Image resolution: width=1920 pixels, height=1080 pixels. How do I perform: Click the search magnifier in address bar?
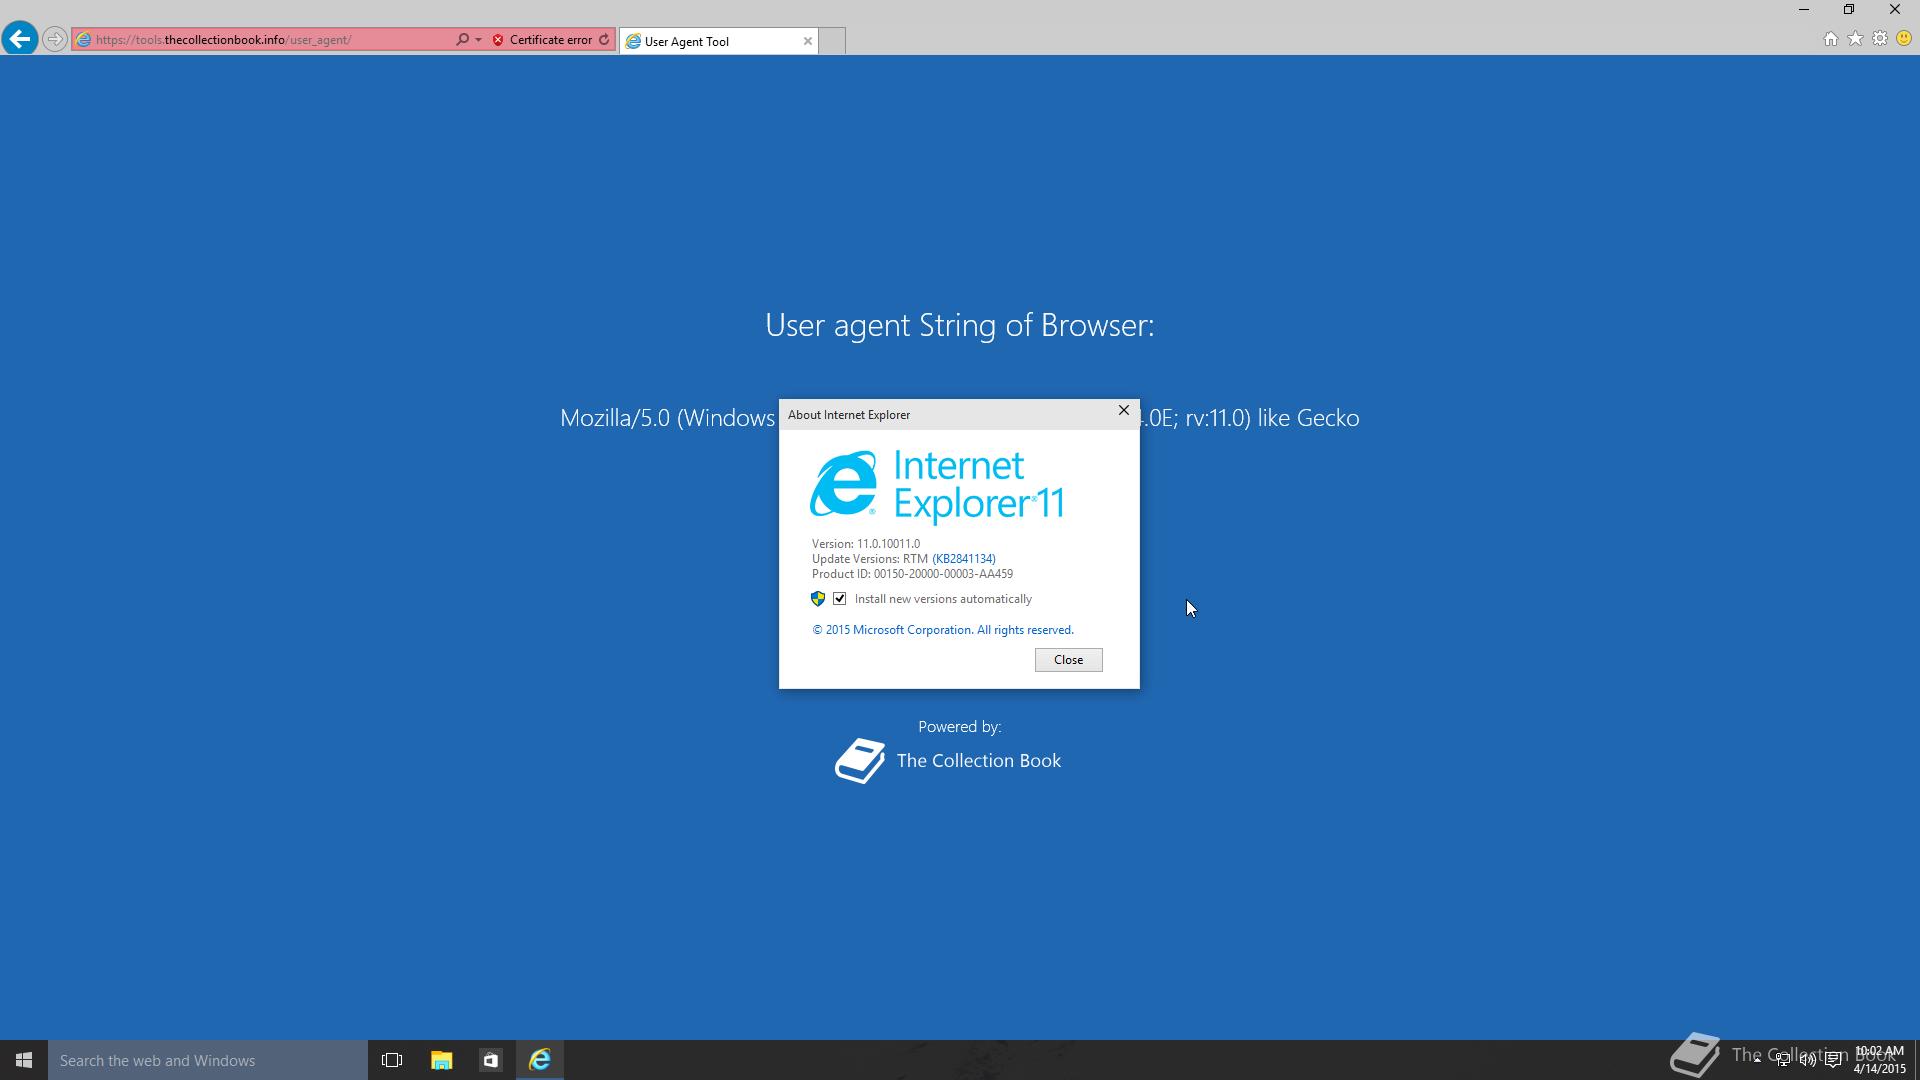tap(462, 40)
